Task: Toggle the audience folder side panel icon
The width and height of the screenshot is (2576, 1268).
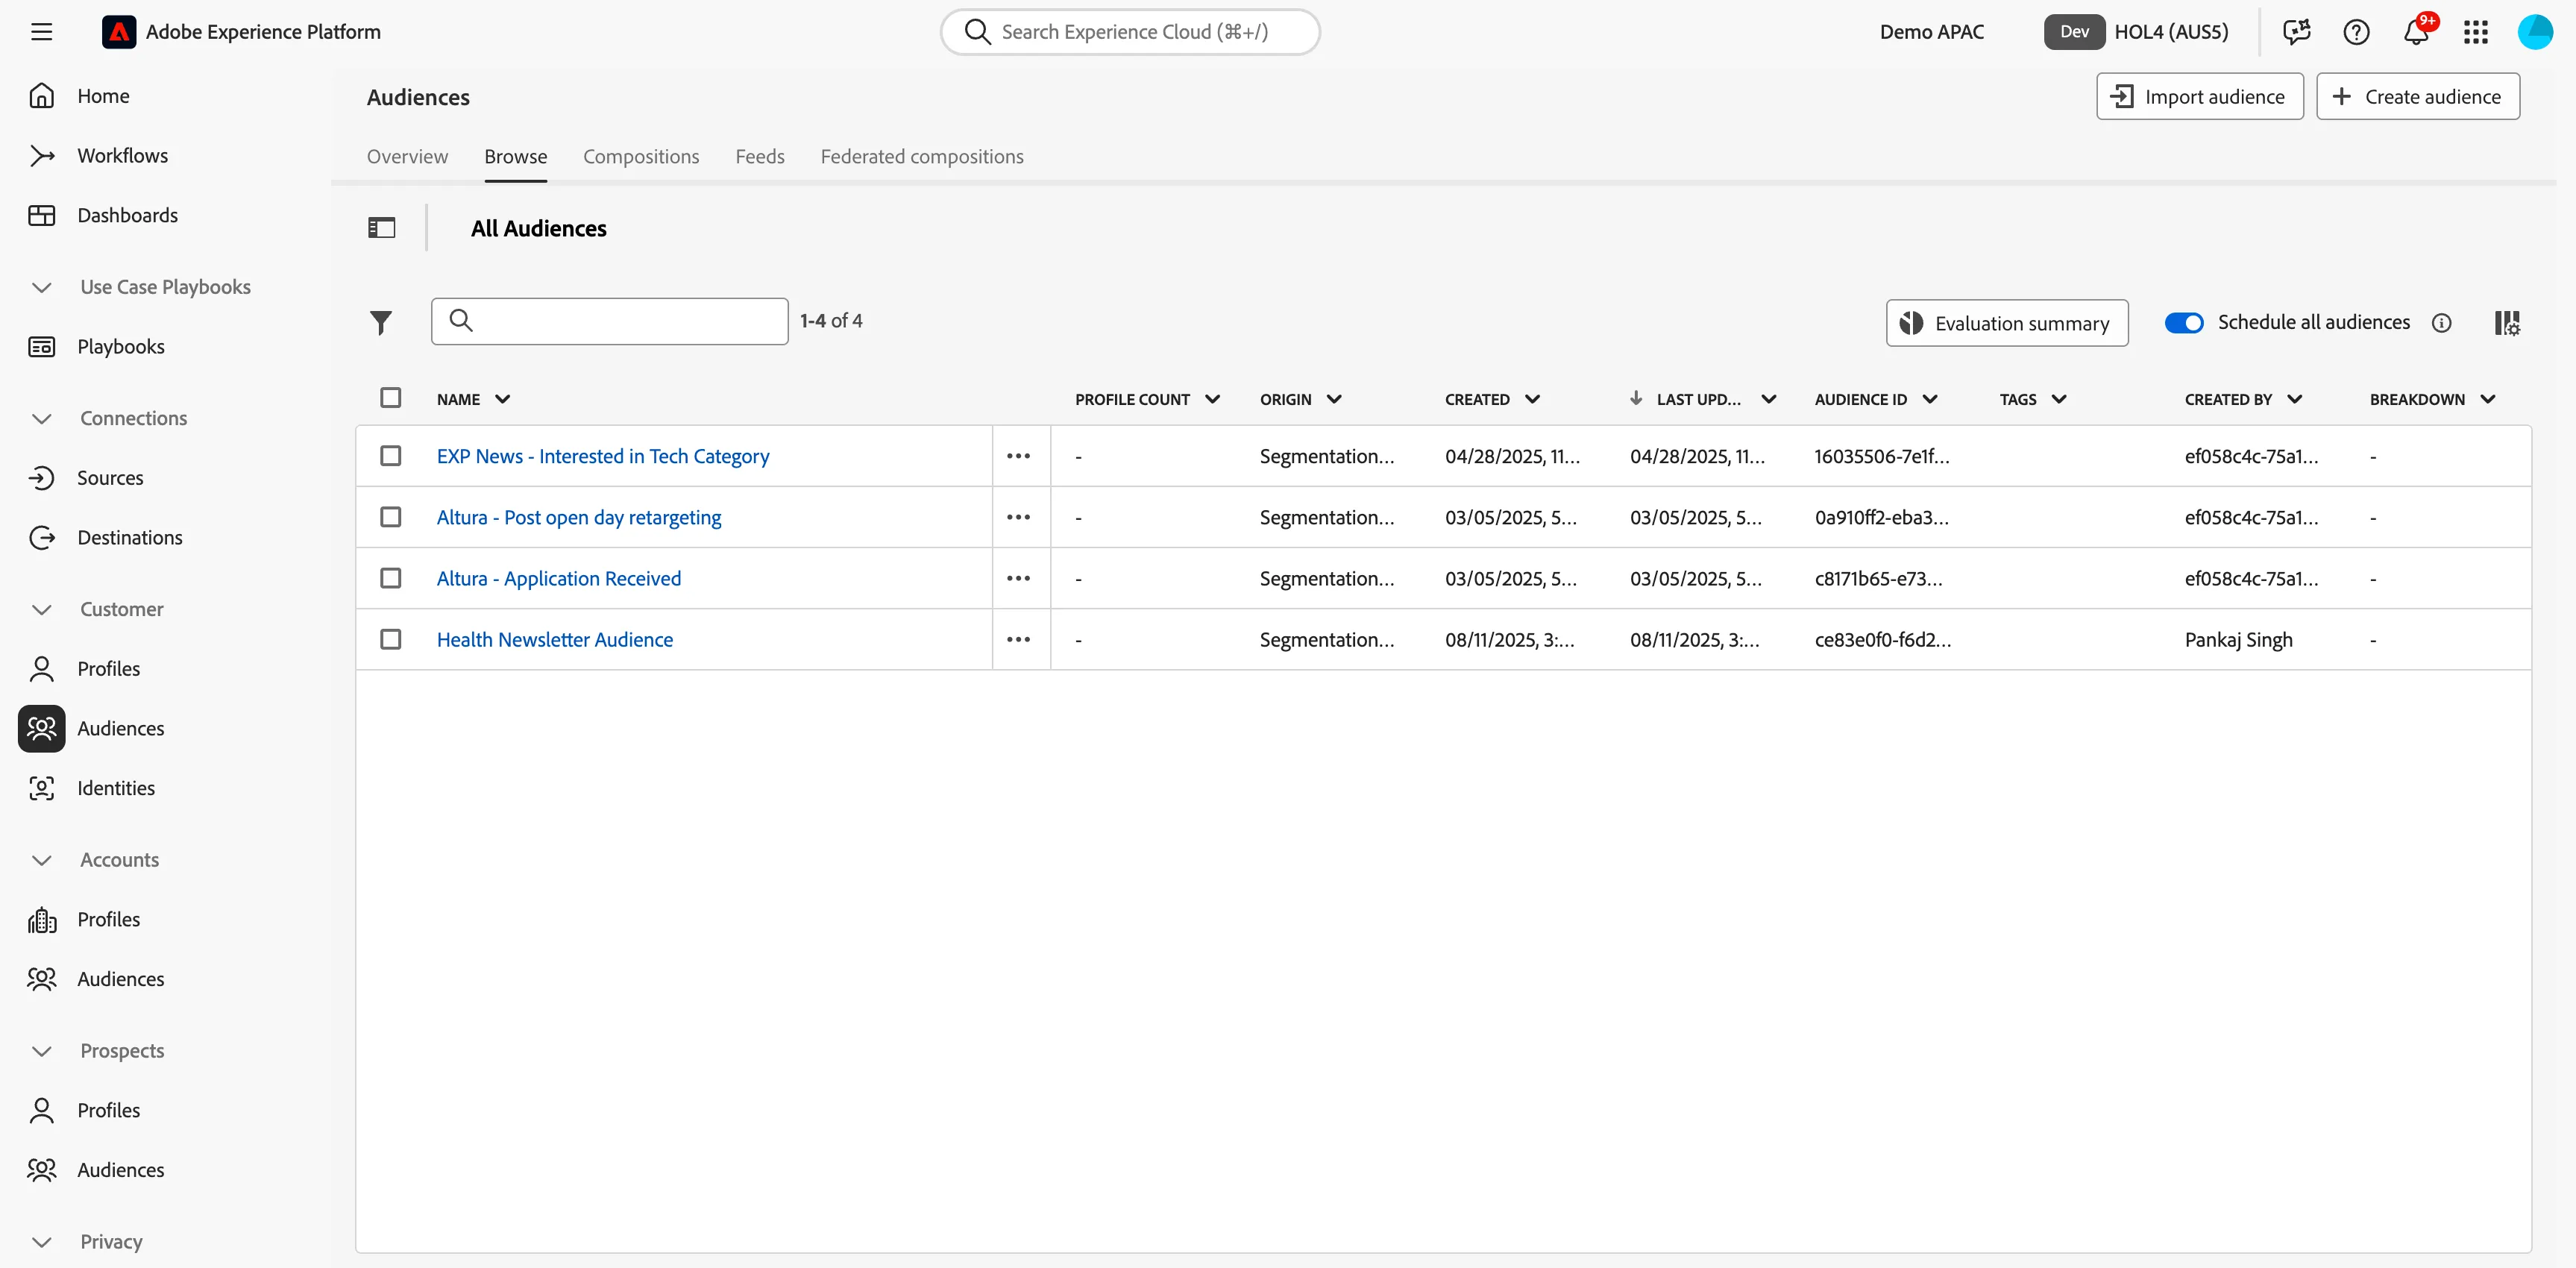Action: [382, 228]
